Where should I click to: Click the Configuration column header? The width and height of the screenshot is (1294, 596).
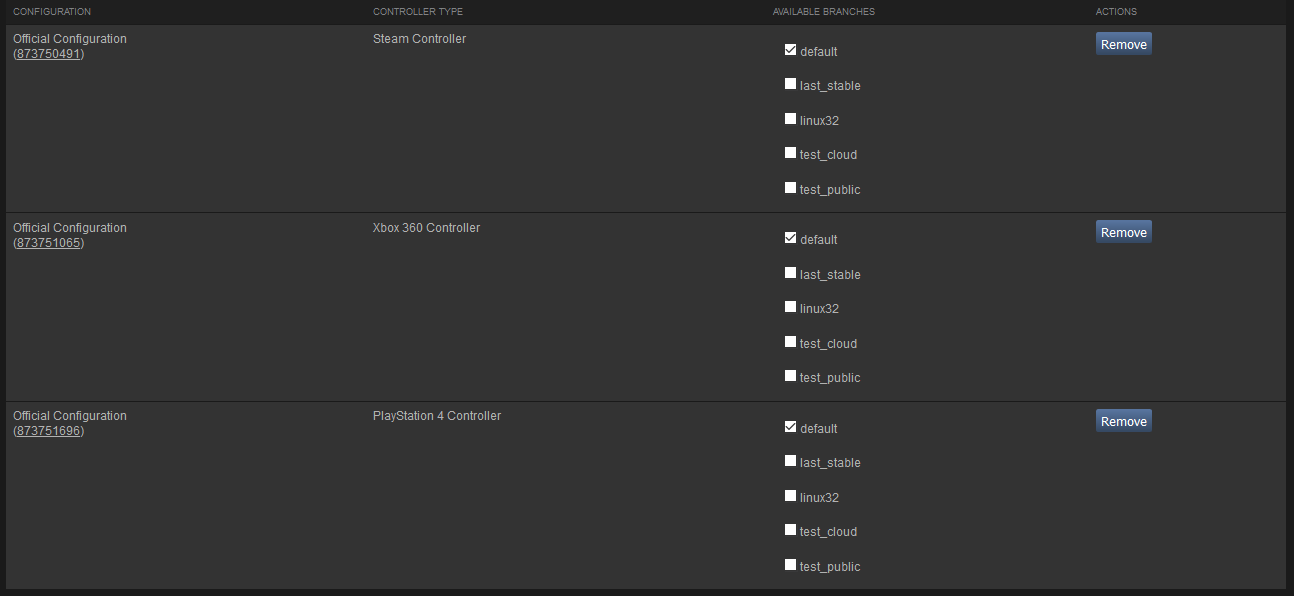[x=52, y=12]
